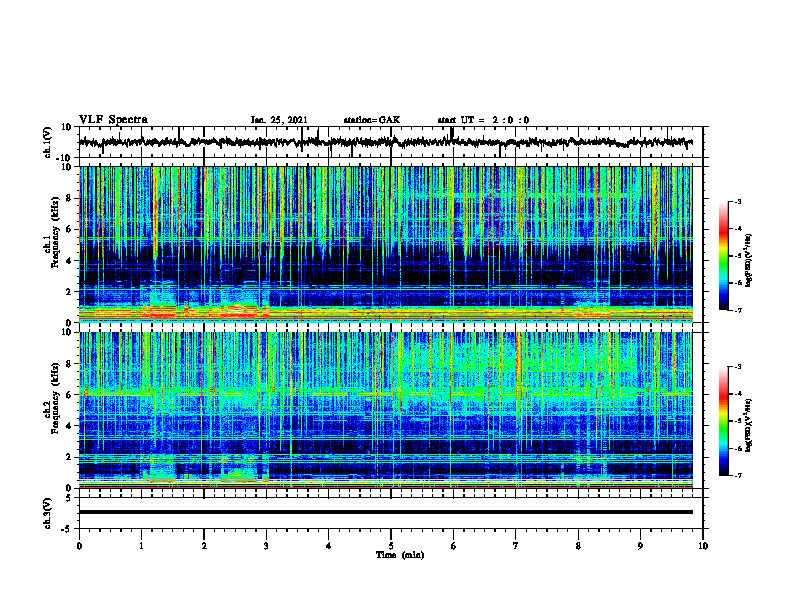Click upper color bar's log(PSD) unit label
This screenshot has width=792, height=612.
[749, 260]
